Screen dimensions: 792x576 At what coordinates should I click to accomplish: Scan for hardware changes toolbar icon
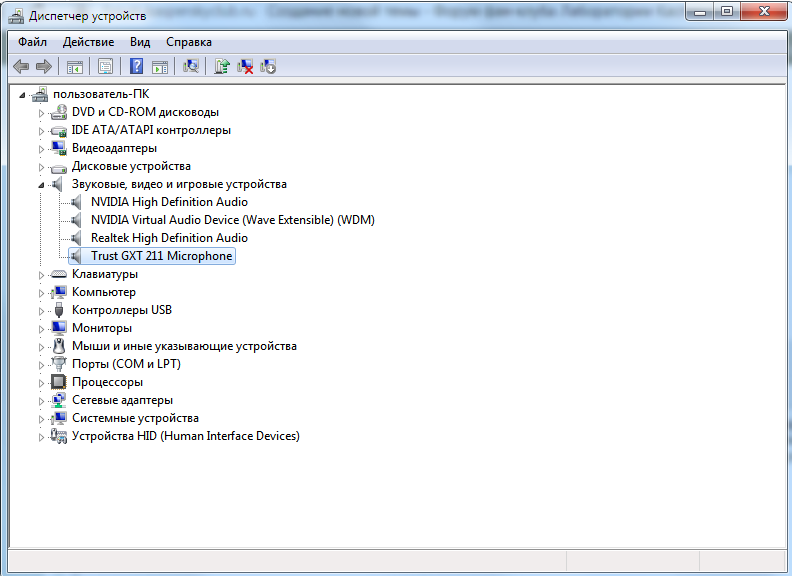(x=190, y=66)
